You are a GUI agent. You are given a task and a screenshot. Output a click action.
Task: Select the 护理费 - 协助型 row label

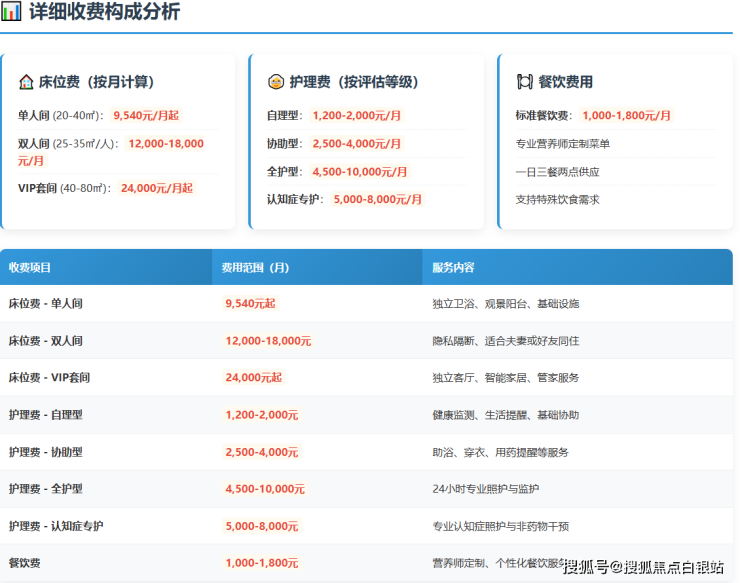coord(46,452)
